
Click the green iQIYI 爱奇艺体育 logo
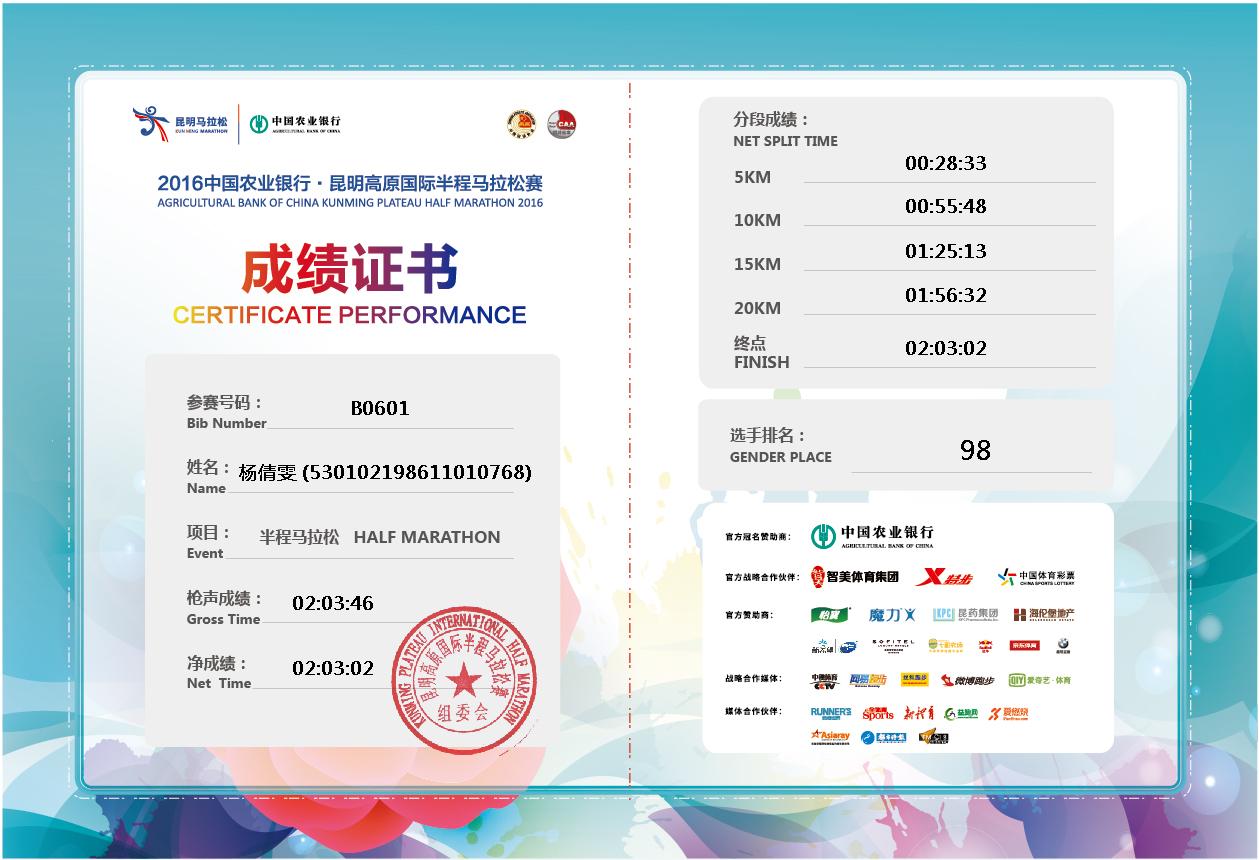point(1039,680)
